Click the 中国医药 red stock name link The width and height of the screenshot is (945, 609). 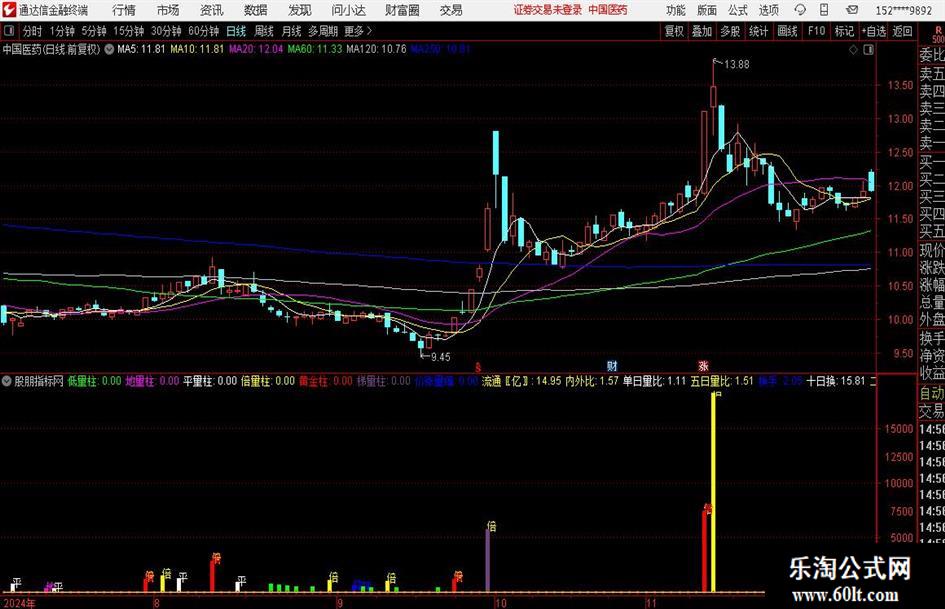[608, 10]
